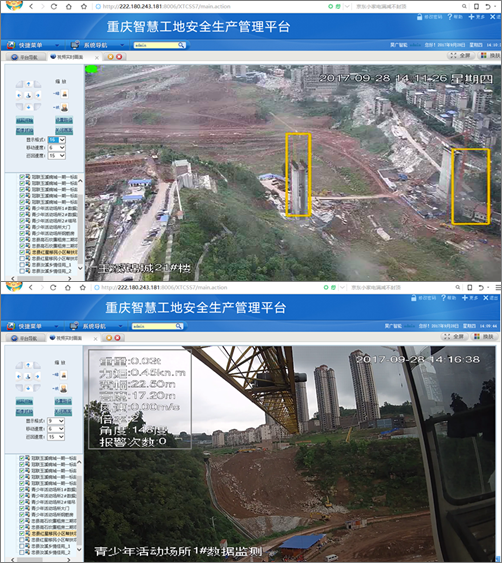Tick the 思源汝溪乡情信用_1 checkbox beside 21#楼 feed
The image size is (502, 563).
tap(22, 265)
